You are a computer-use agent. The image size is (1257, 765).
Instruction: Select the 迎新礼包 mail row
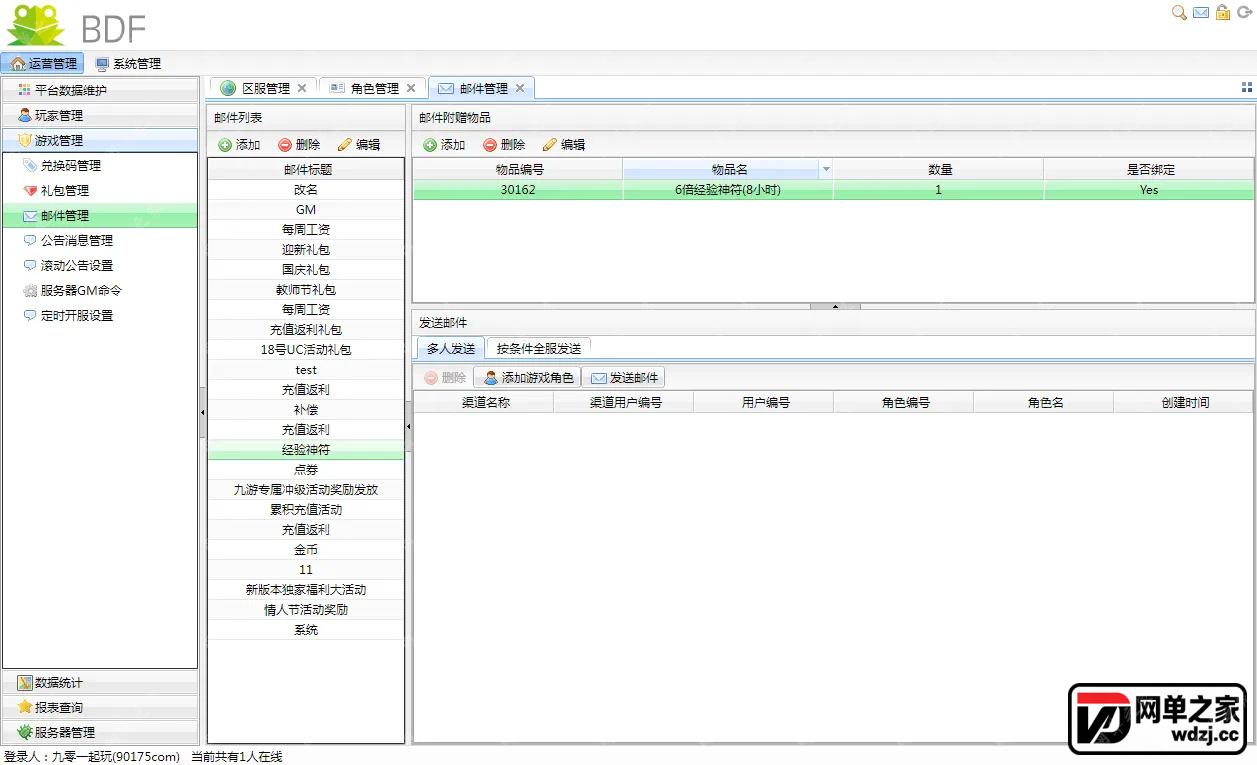tap(306, 249)
